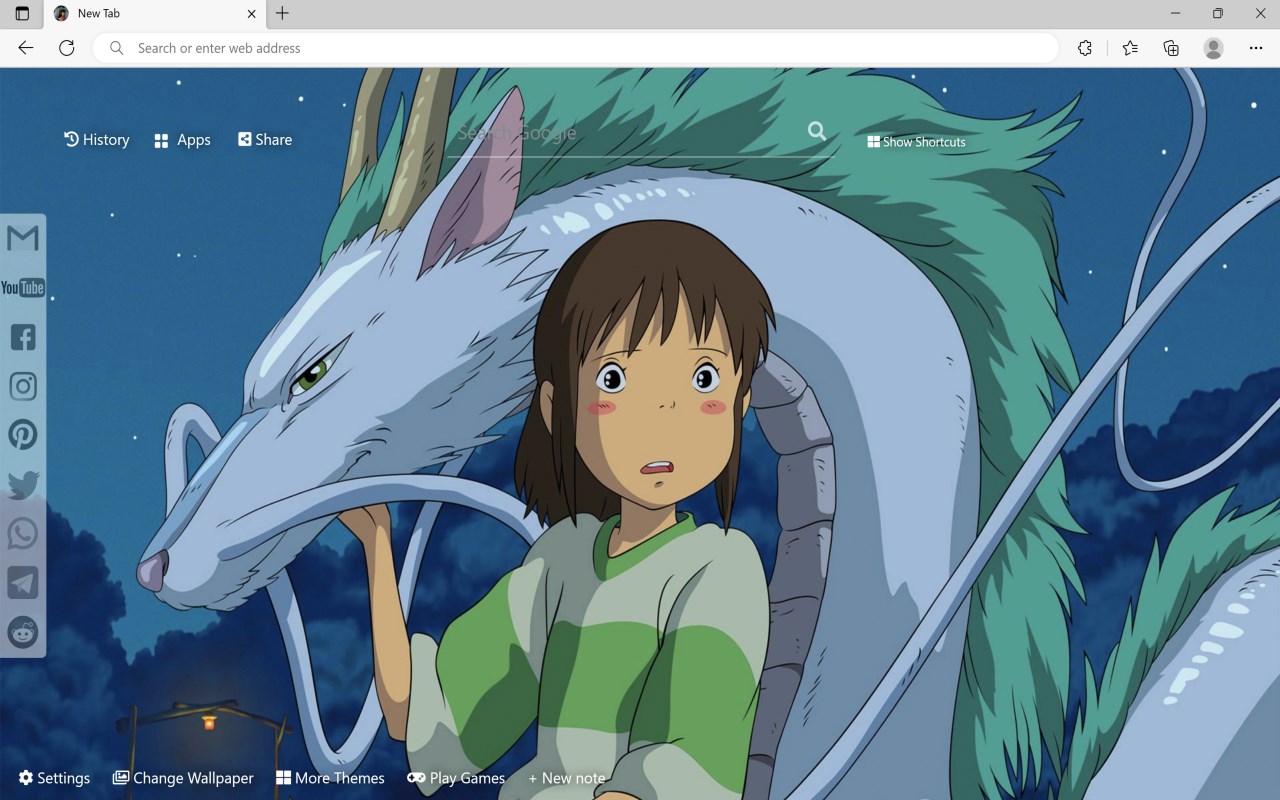This screenshot has height=800, width=1280.
Task: Open Play Games
Action: (456, 778)
